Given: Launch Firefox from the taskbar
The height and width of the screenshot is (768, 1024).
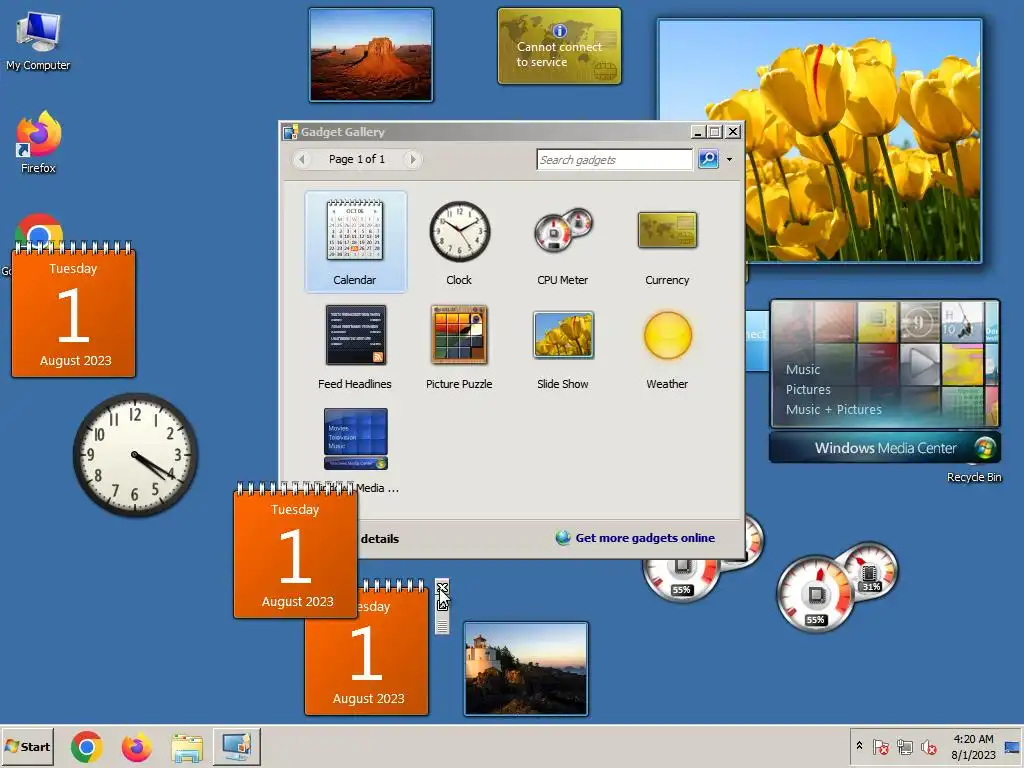Looking at the screenshot, I should click(x=136, y=747).
